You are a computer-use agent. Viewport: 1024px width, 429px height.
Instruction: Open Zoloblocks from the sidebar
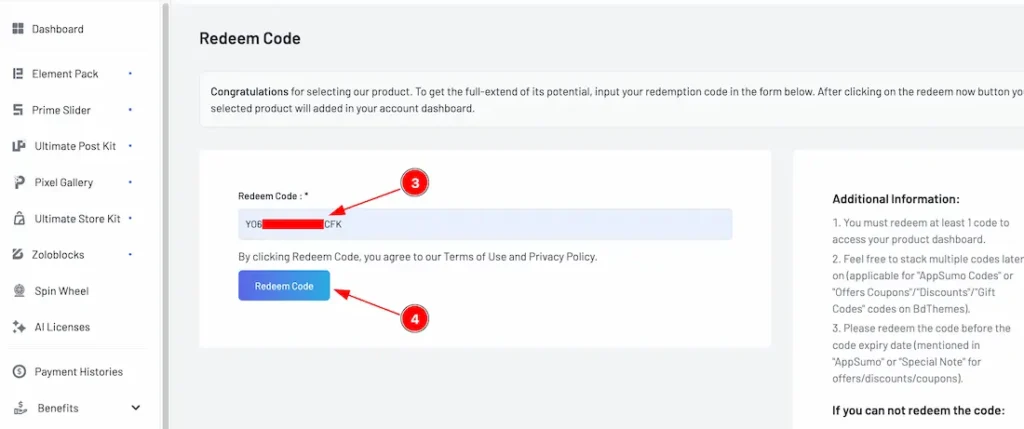click(x=59, y=255)
